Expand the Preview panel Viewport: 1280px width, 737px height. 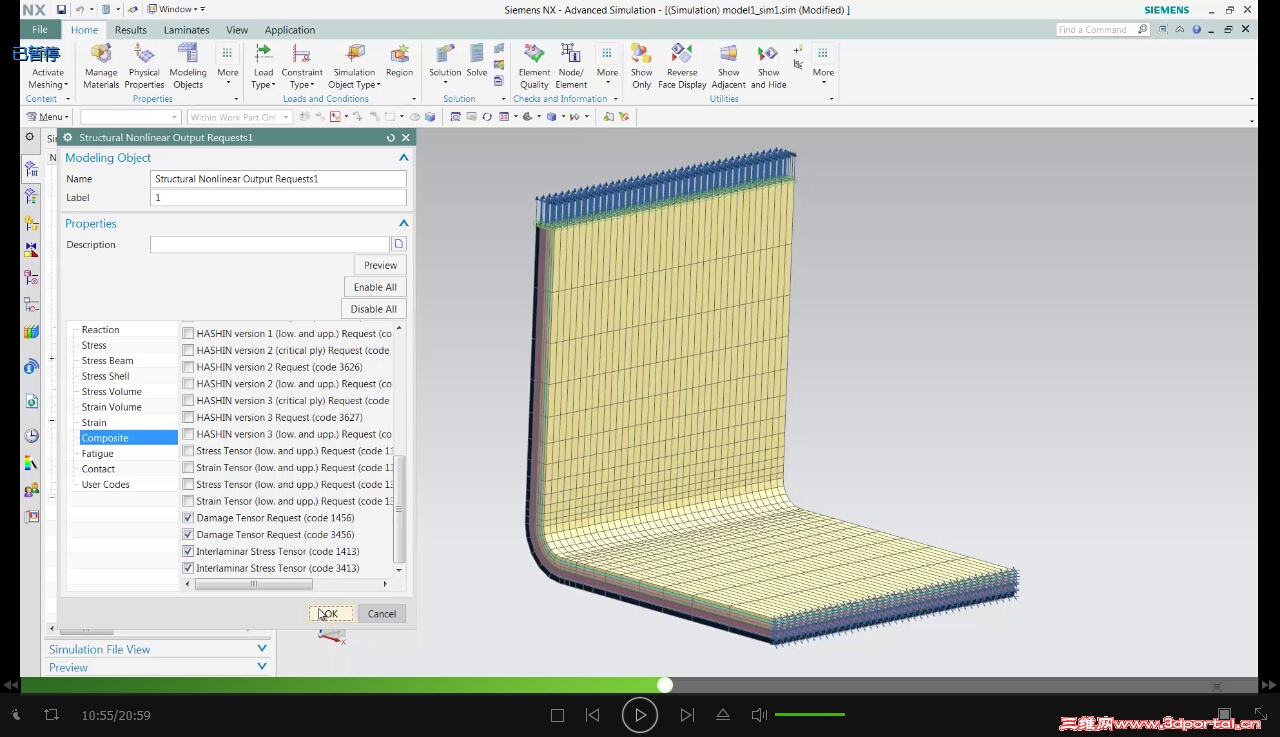[262, 667]
